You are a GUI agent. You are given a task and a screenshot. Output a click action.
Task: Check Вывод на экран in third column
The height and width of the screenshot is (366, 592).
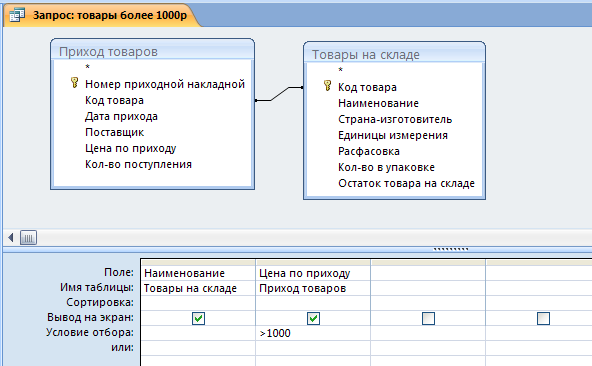(x=428, y=318)
